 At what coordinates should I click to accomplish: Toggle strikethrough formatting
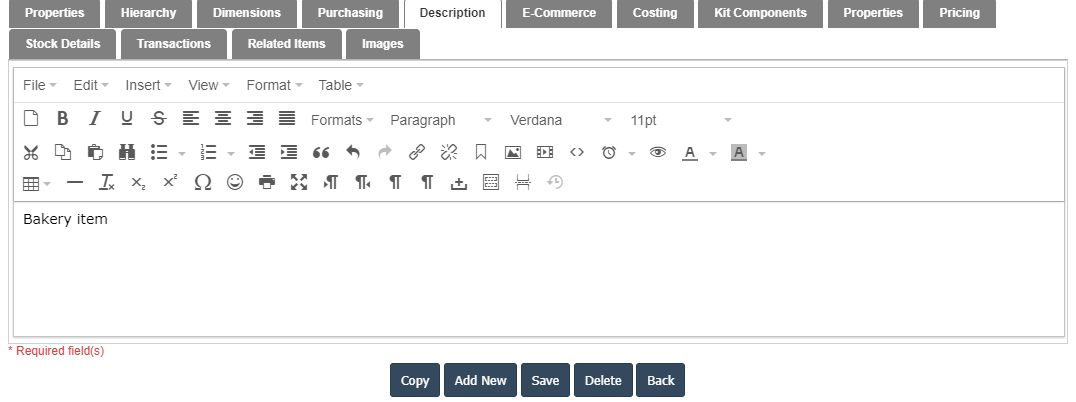(158, 119)
